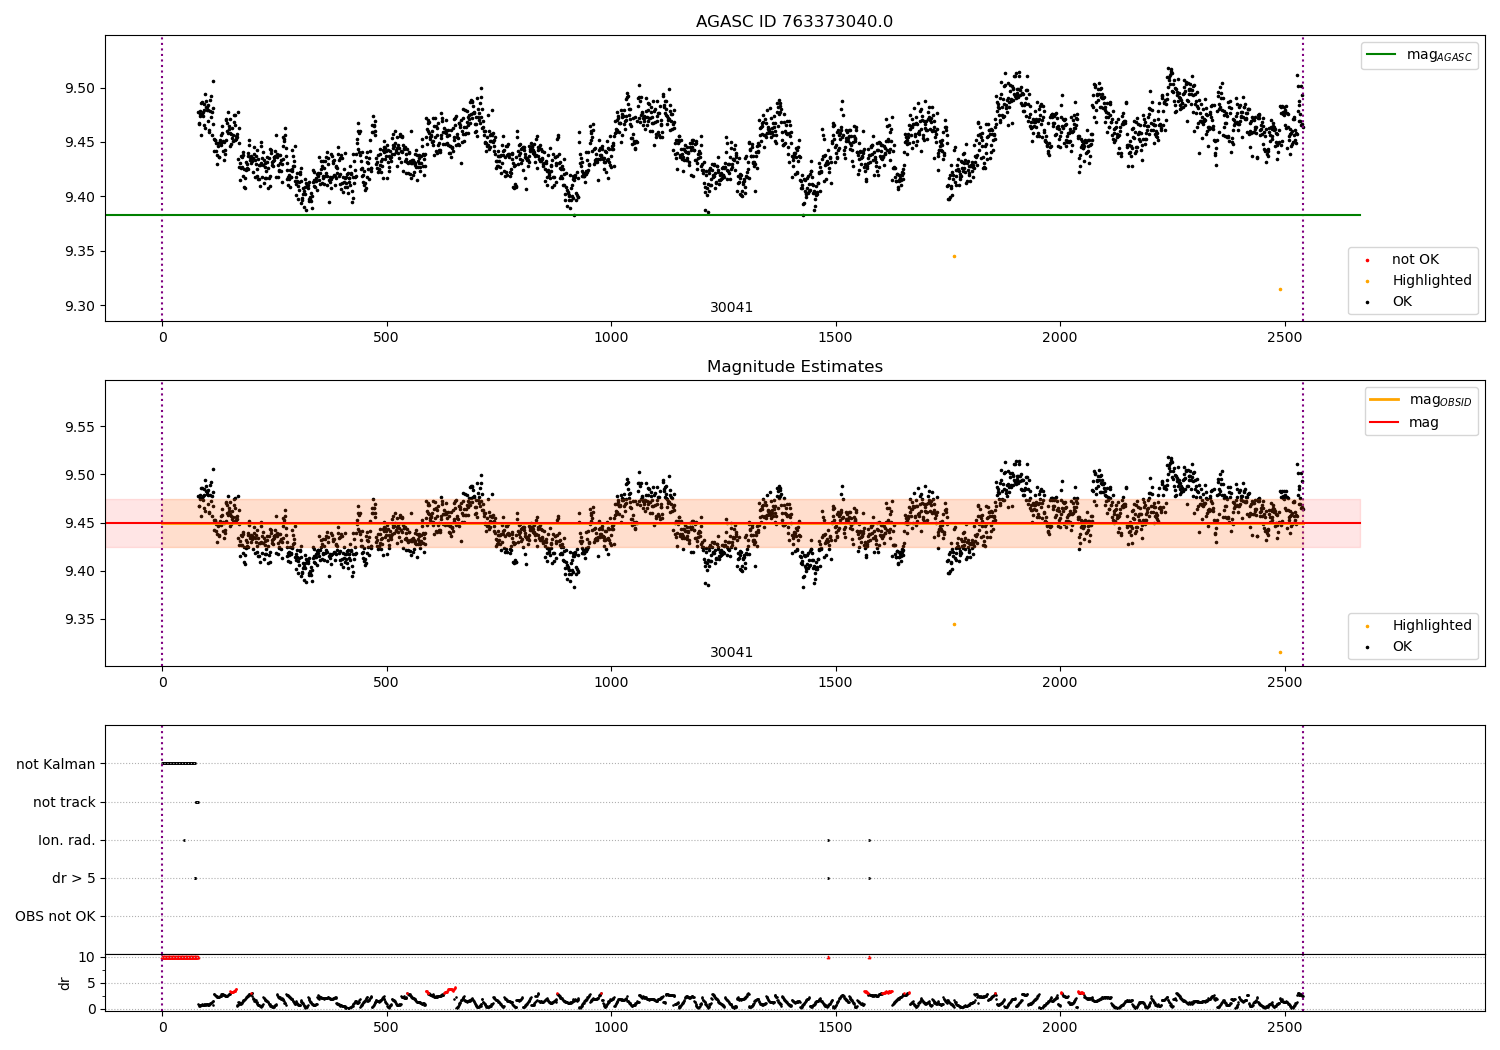Viewport: 1500px width, 1050px height.
Task: Click the 1000 x-axis tick under middle plot
Action: (x=611, y=683)
